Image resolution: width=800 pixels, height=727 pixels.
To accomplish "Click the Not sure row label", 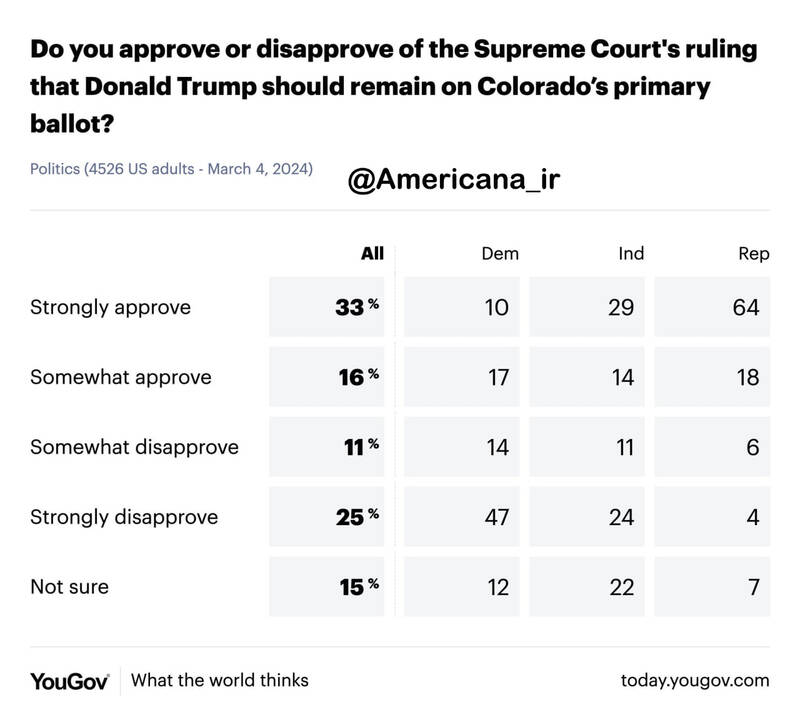I will [69, 587].
